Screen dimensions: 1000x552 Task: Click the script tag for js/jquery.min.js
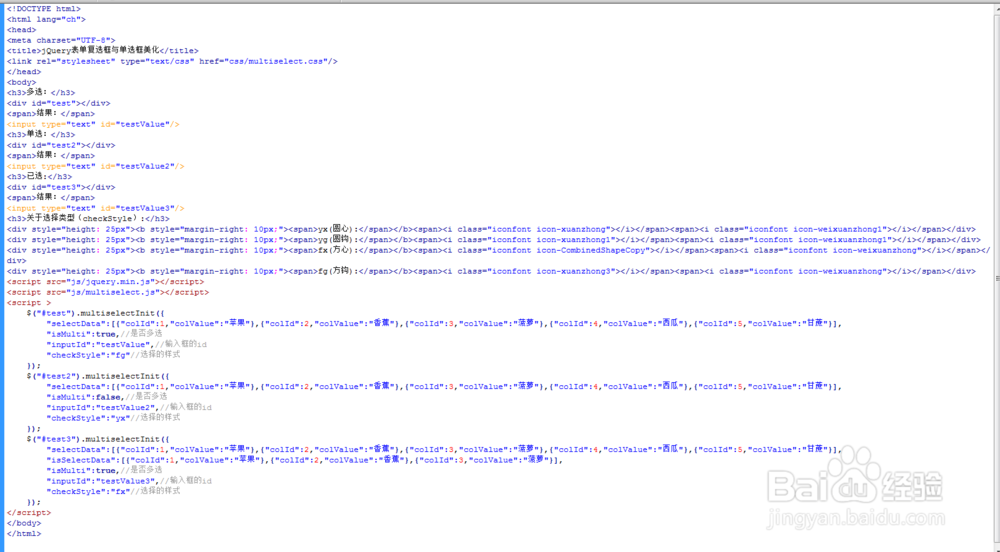coord(106,282)
